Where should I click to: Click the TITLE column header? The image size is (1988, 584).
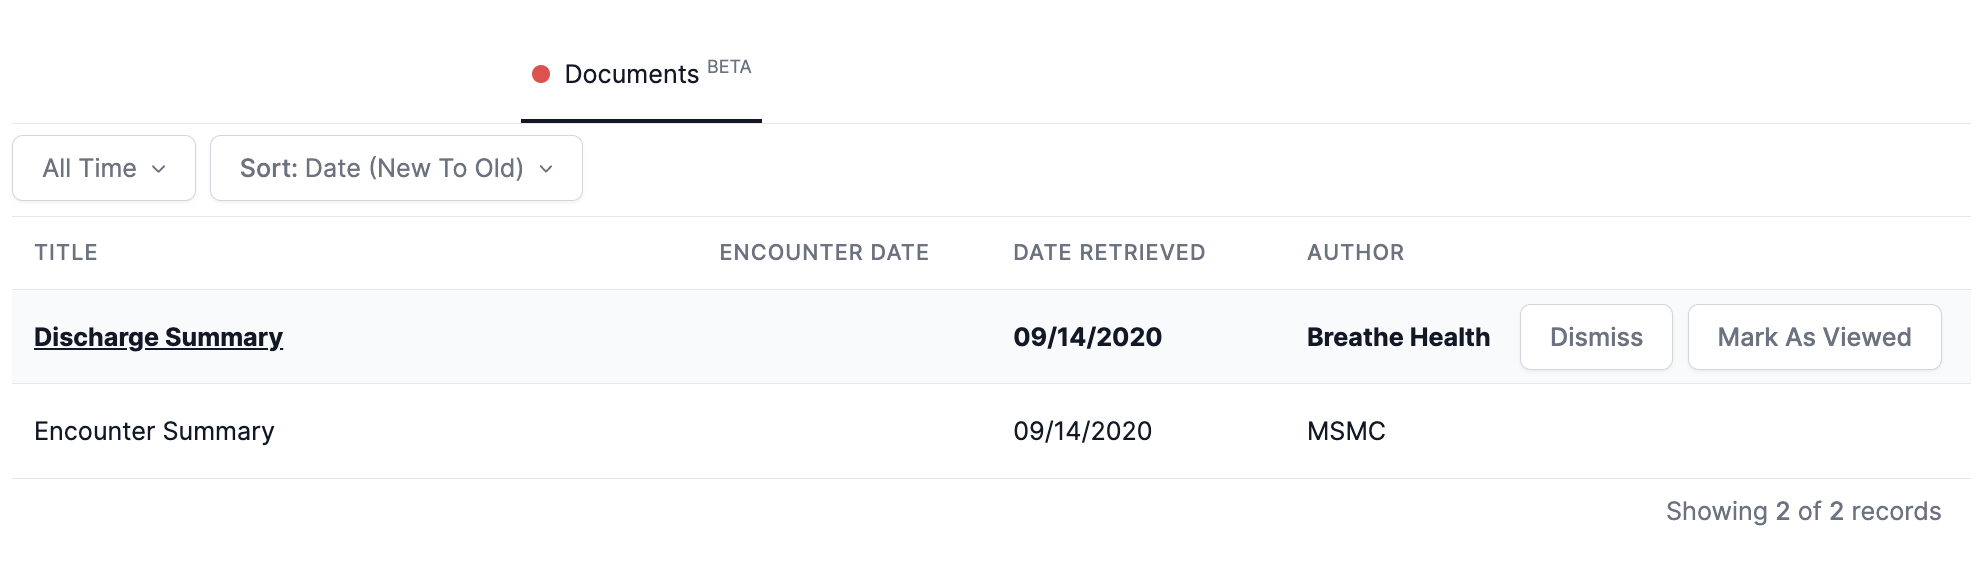tap(66, 252)
